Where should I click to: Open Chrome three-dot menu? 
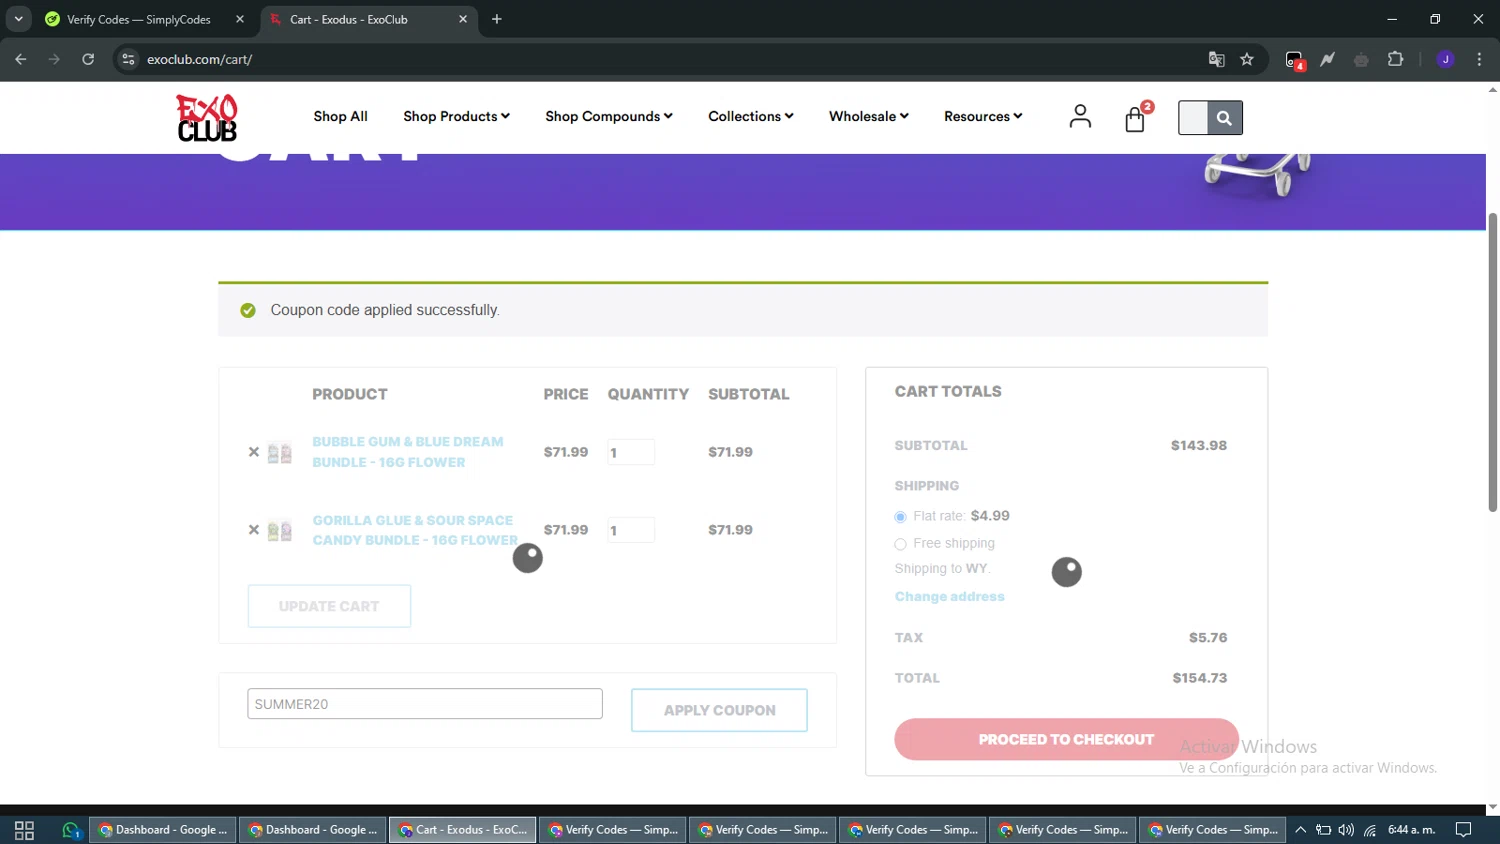(1479, 59)
